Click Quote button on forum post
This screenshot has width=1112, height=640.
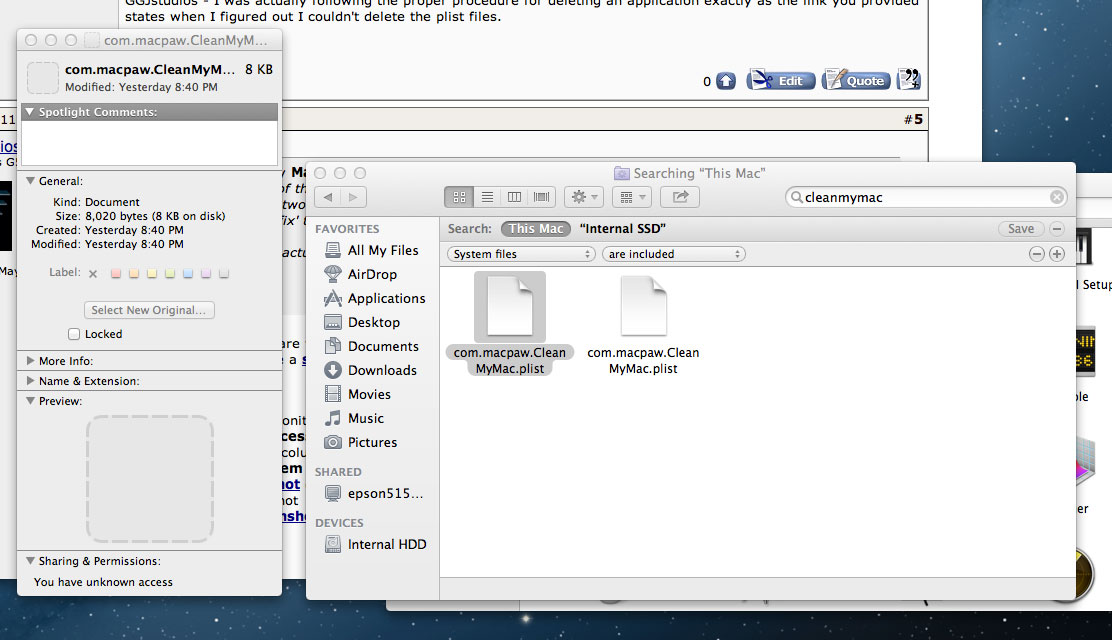(x=856, y=80)
